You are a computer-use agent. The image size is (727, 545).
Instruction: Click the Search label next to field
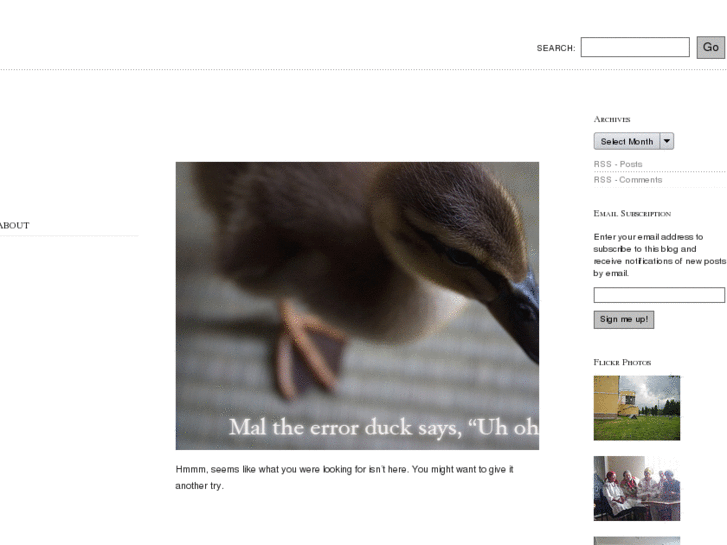[555, 48]
